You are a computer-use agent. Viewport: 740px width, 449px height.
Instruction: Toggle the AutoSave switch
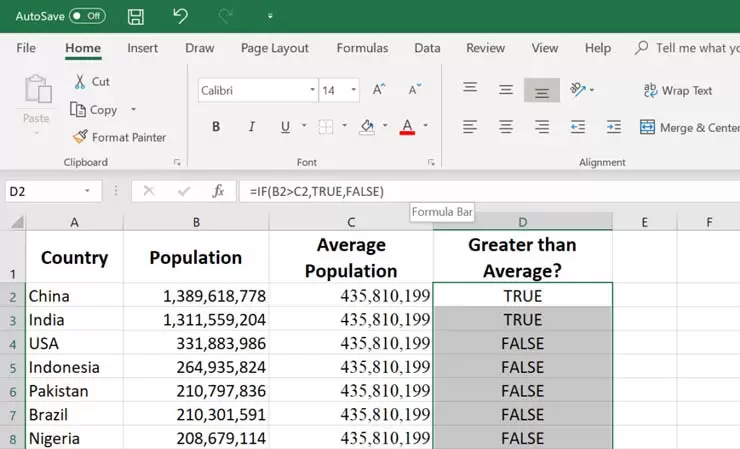(87, 16)
